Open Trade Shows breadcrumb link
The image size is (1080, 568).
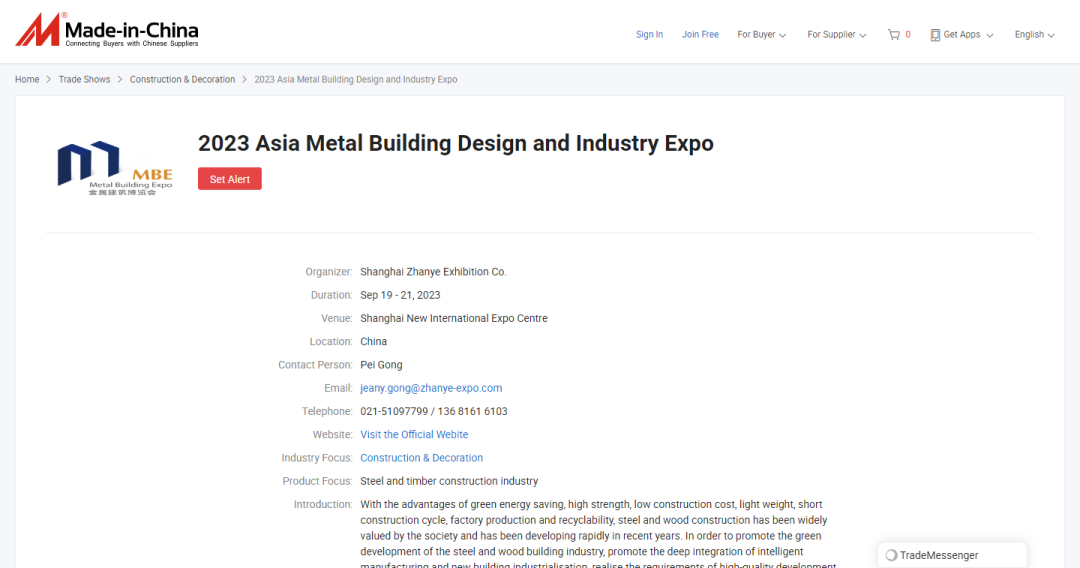click(x=84, y=79)
